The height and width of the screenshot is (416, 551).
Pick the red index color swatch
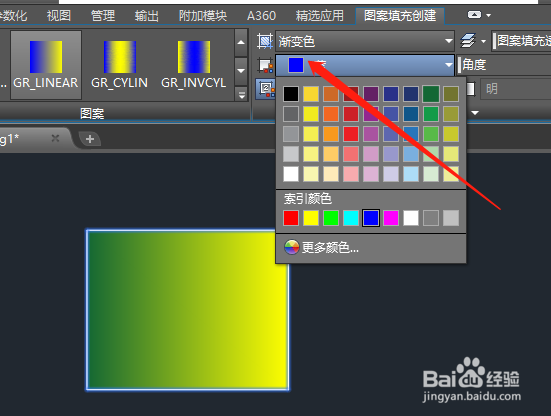pos(291,218)
